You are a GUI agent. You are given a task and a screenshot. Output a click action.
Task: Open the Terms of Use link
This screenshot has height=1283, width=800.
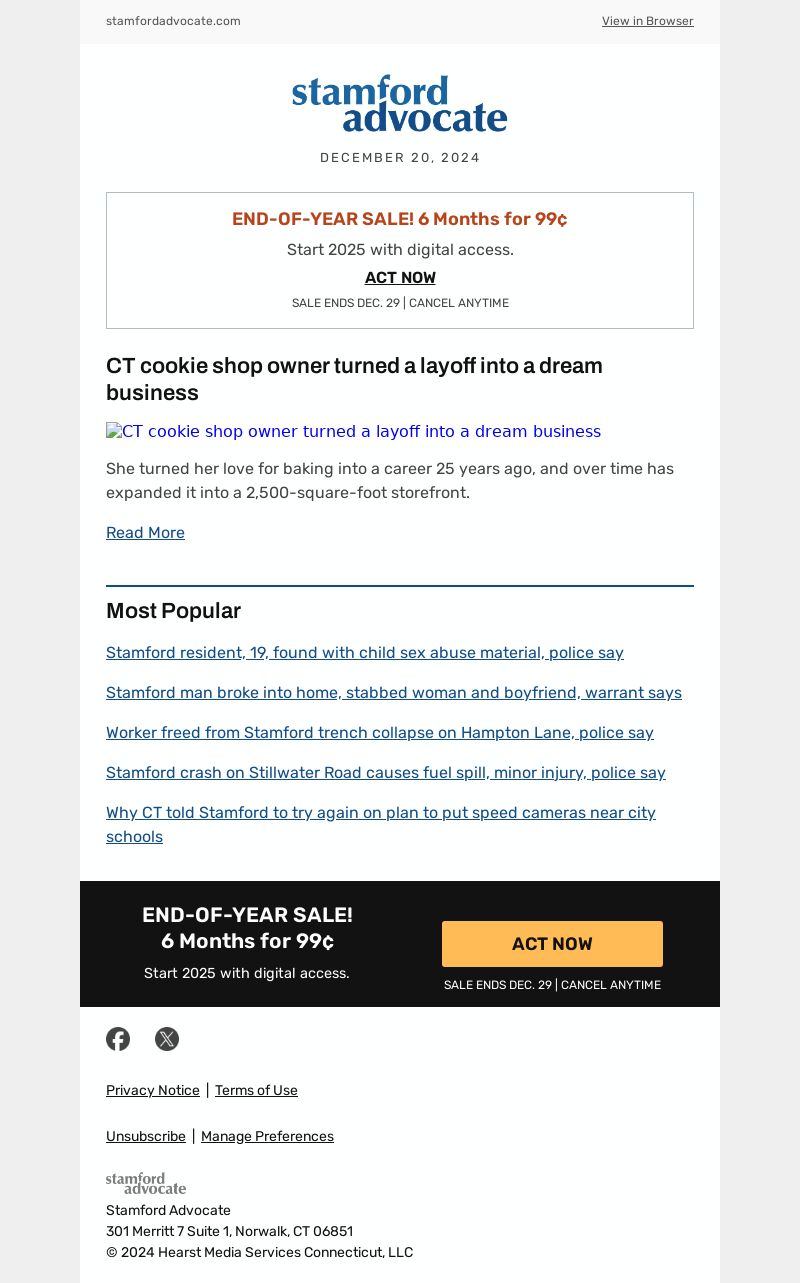click(x=256, y=1090)
